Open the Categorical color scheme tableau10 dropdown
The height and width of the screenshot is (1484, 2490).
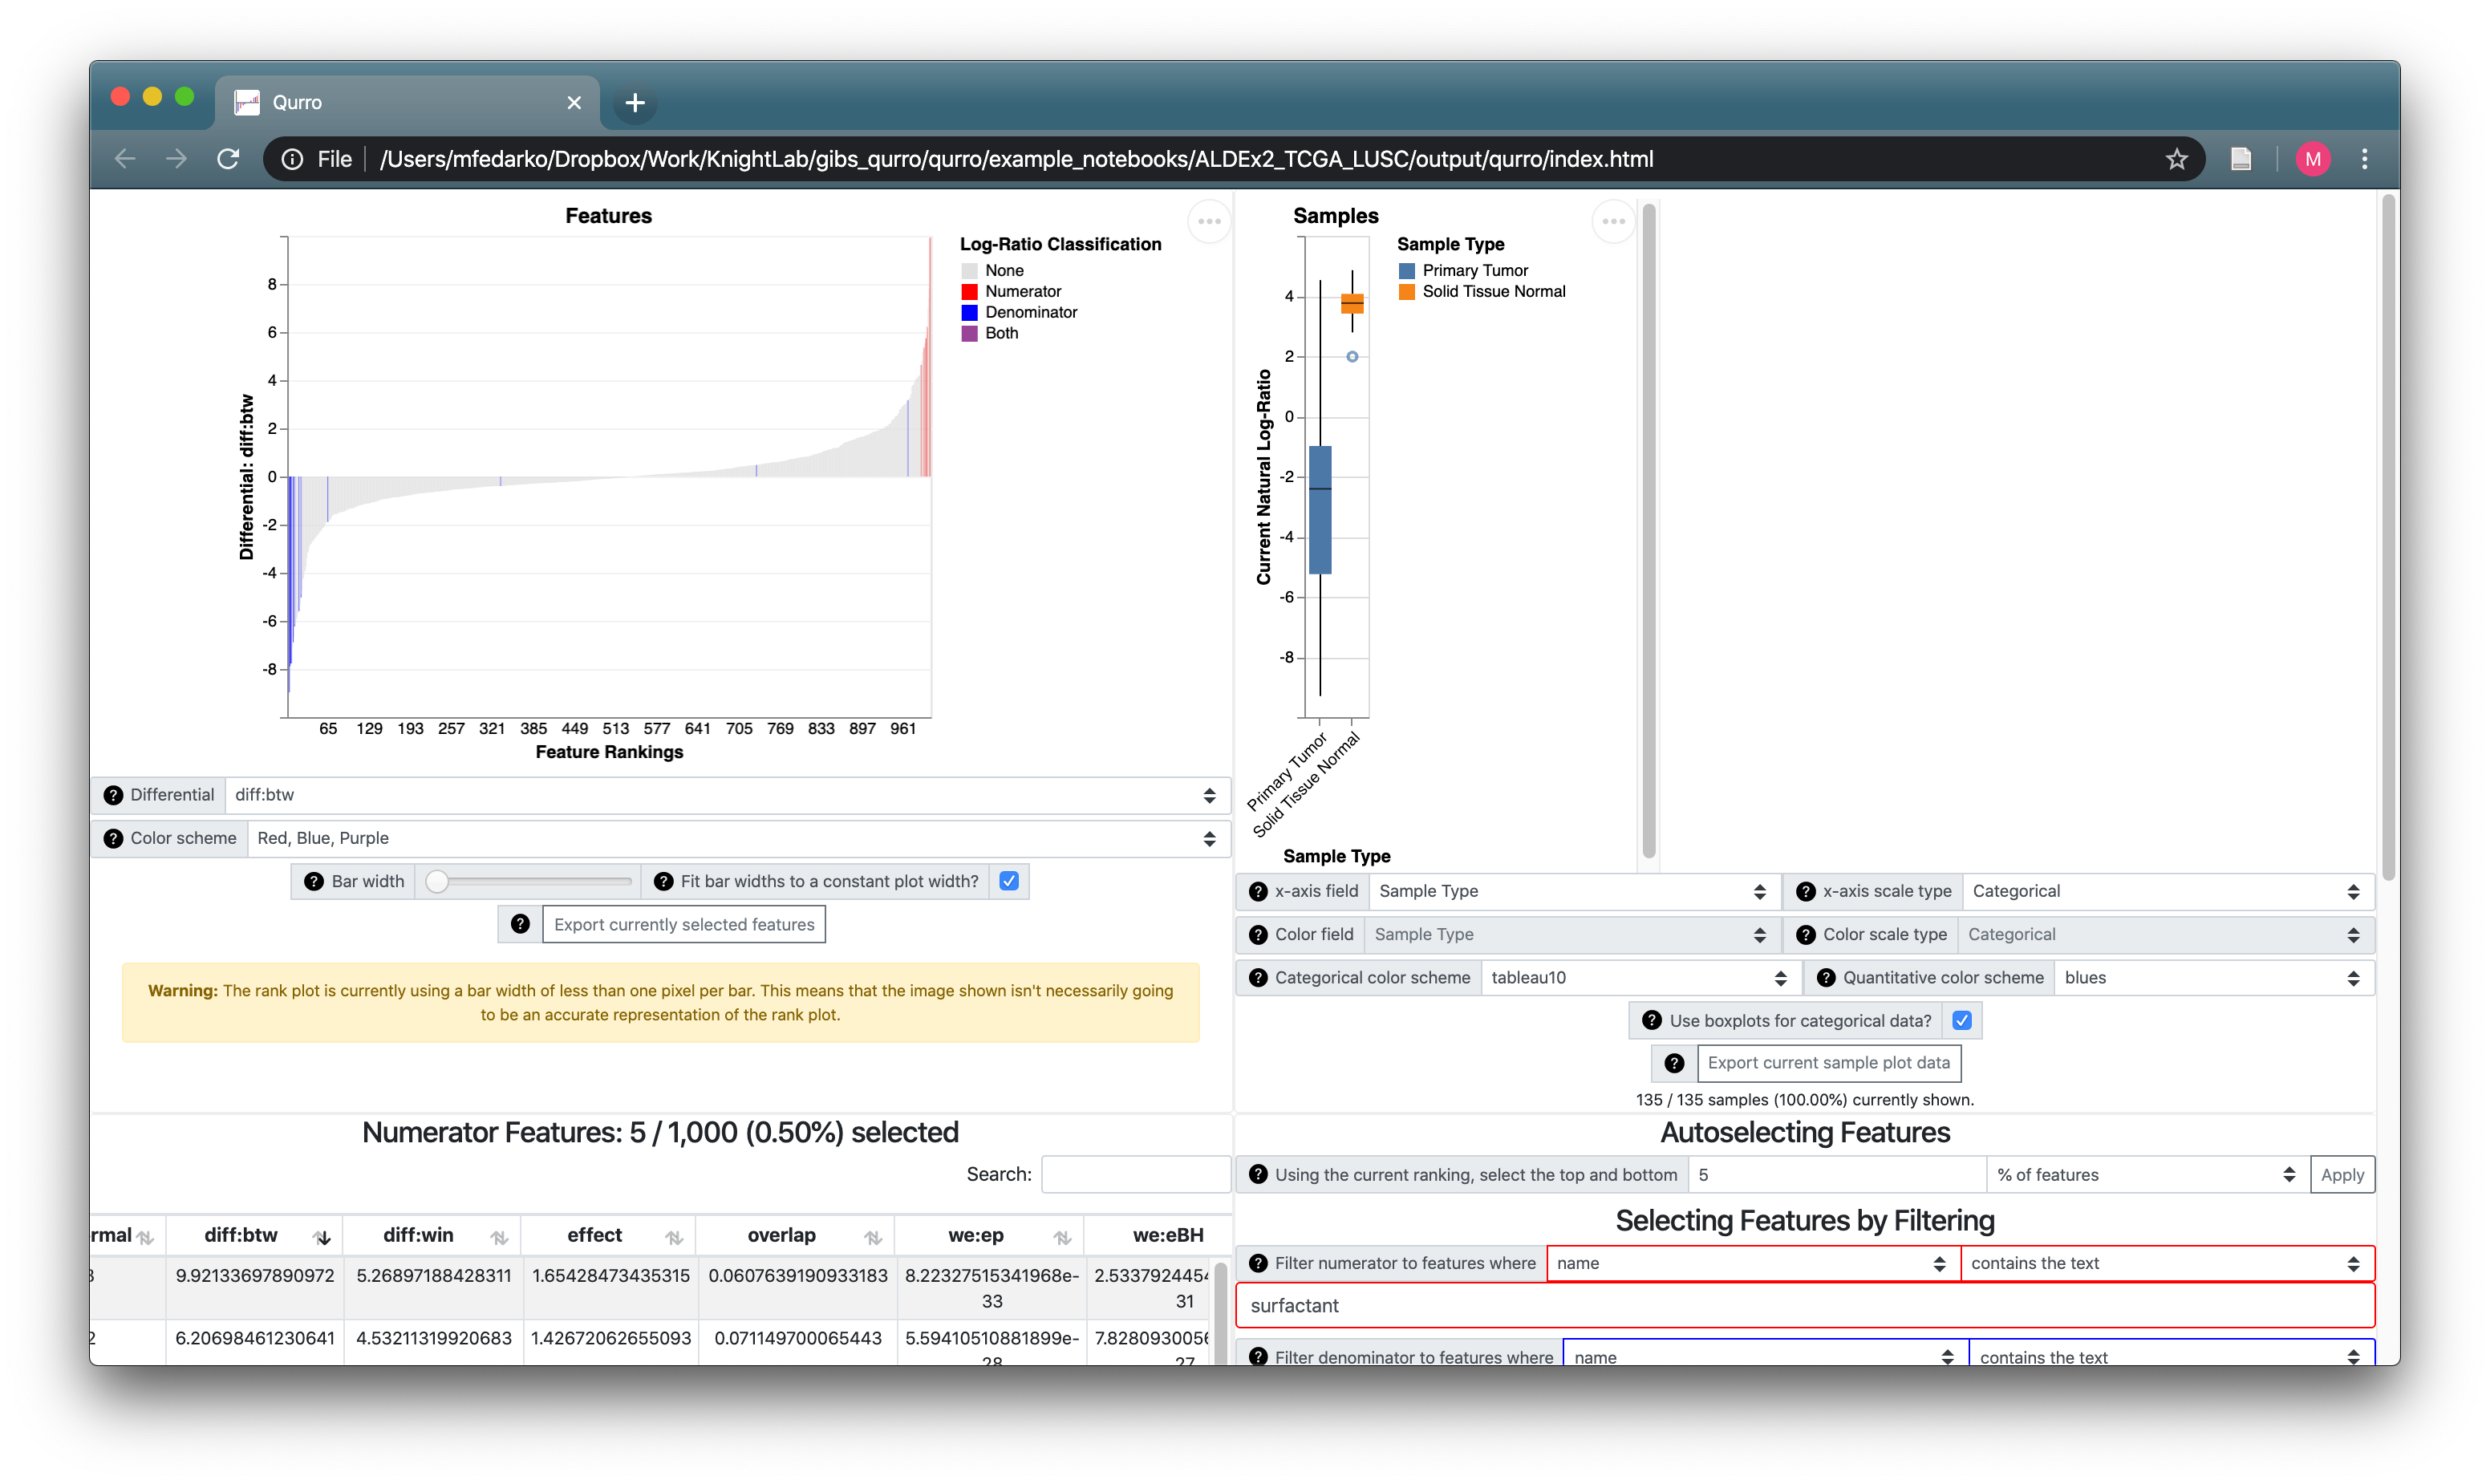coord(1638,977)
